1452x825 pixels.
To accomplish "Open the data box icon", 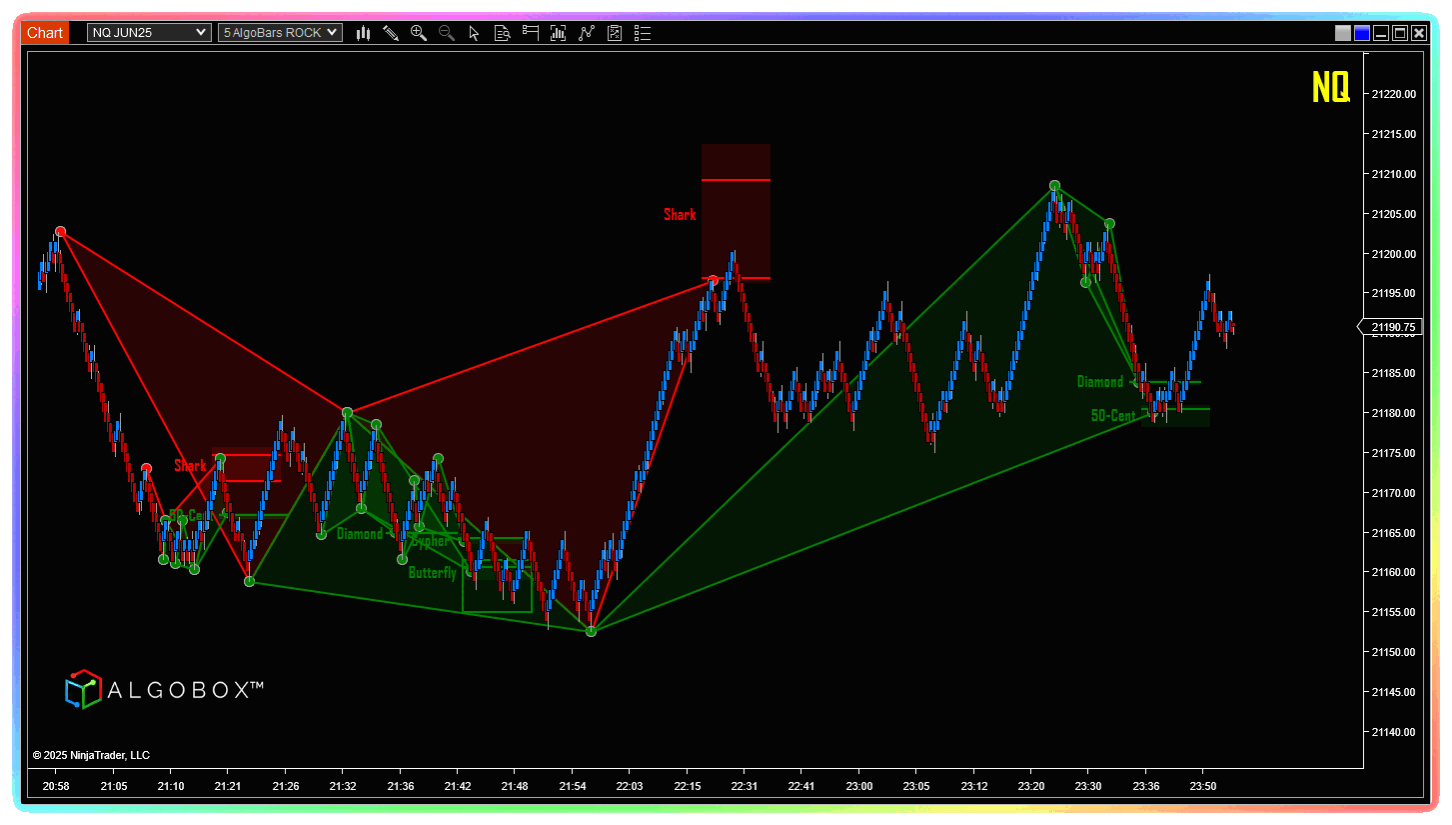I will coord(502,33).
